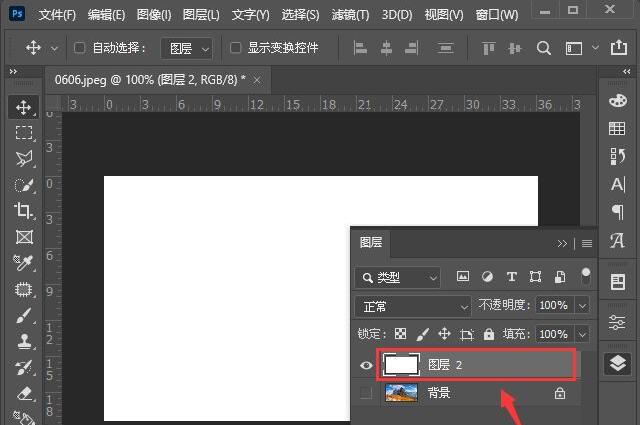Viewport: 640px width, 425px height.
Task: Toggle shape layer filter icon
Action: [535, 277]
